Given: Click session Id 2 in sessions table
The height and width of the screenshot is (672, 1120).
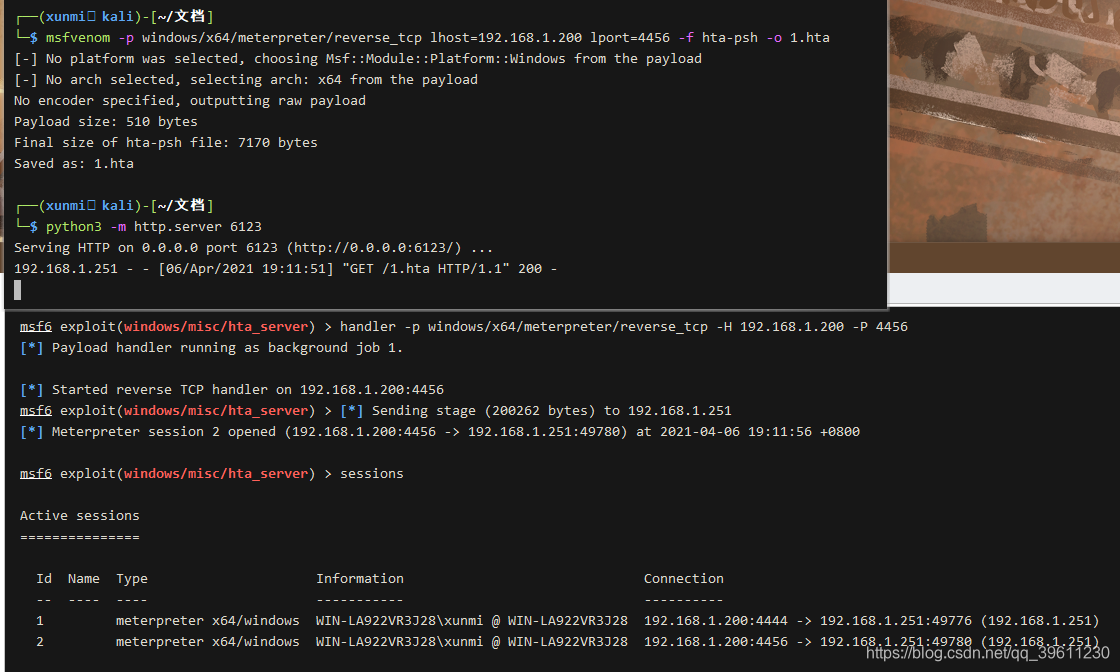Looking at the screenshot, I should [x=40, y=642].
